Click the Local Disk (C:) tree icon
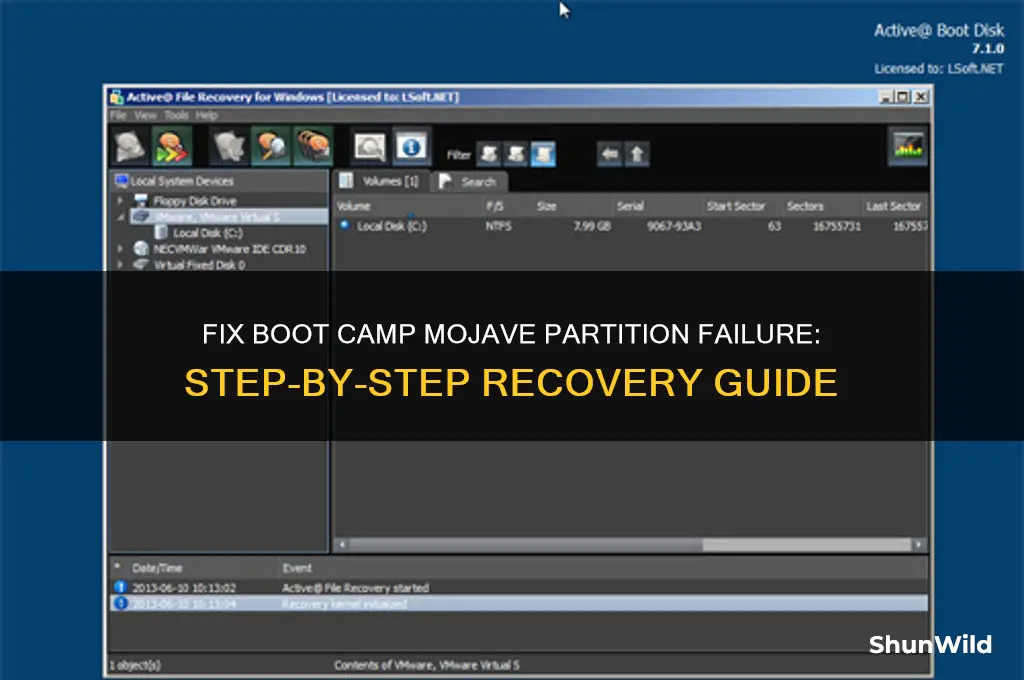 161,233
